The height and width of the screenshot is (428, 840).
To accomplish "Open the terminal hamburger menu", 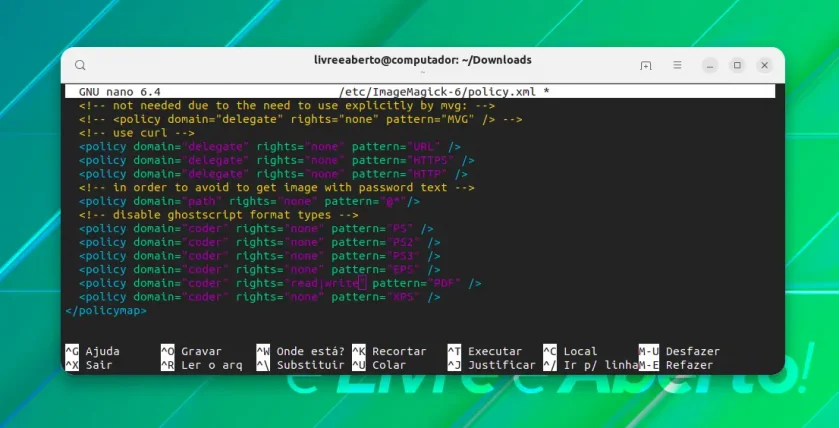I will click(x=678, y=65).
